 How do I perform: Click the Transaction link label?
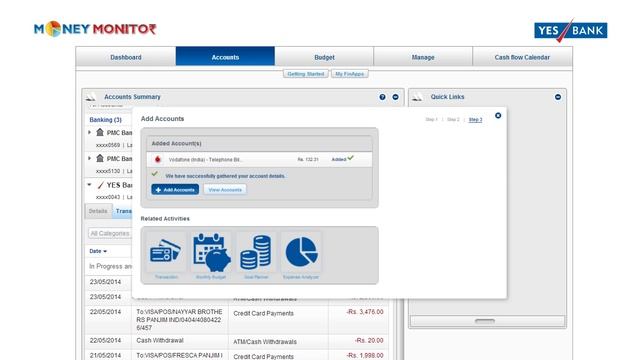[x=166, y=277]
